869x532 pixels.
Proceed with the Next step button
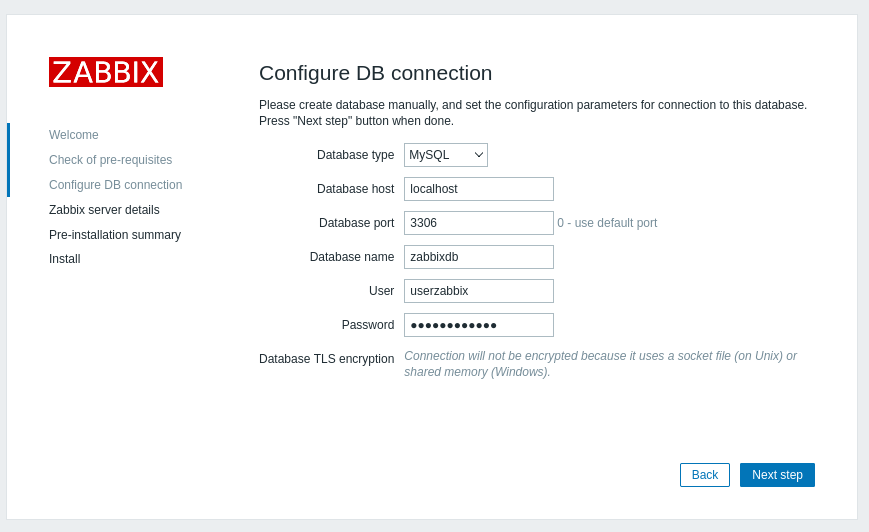click(777, 475)
